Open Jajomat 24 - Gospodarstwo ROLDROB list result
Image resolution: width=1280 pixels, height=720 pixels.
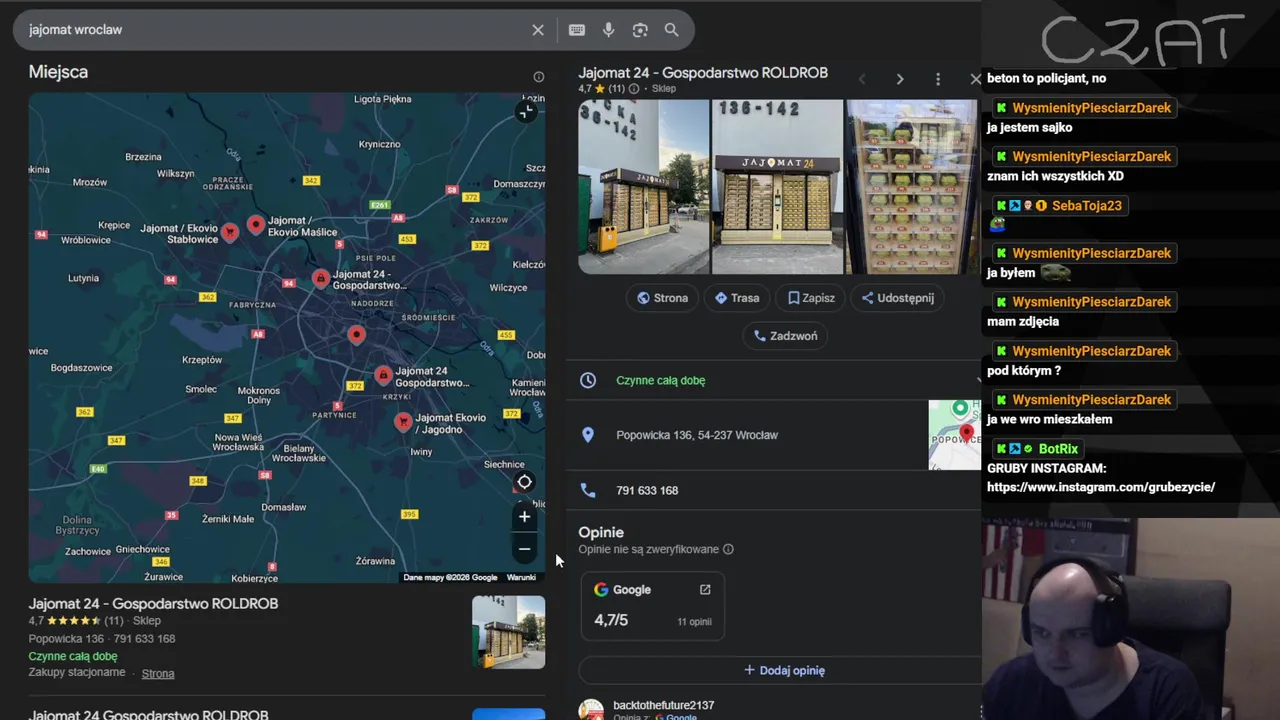[153, 604]
